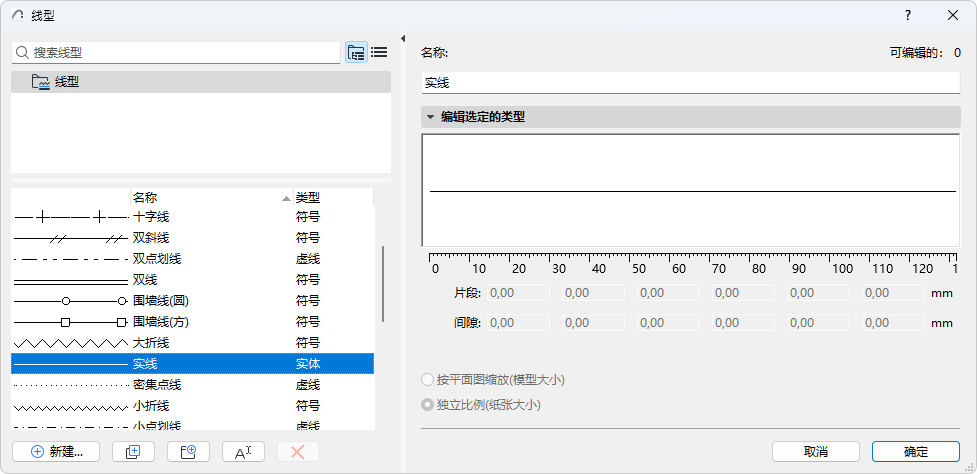This screenshot has width=977, height=474.
Task: Collapse the 编辑选定的类型 section
Action: [x=429, y=116]
